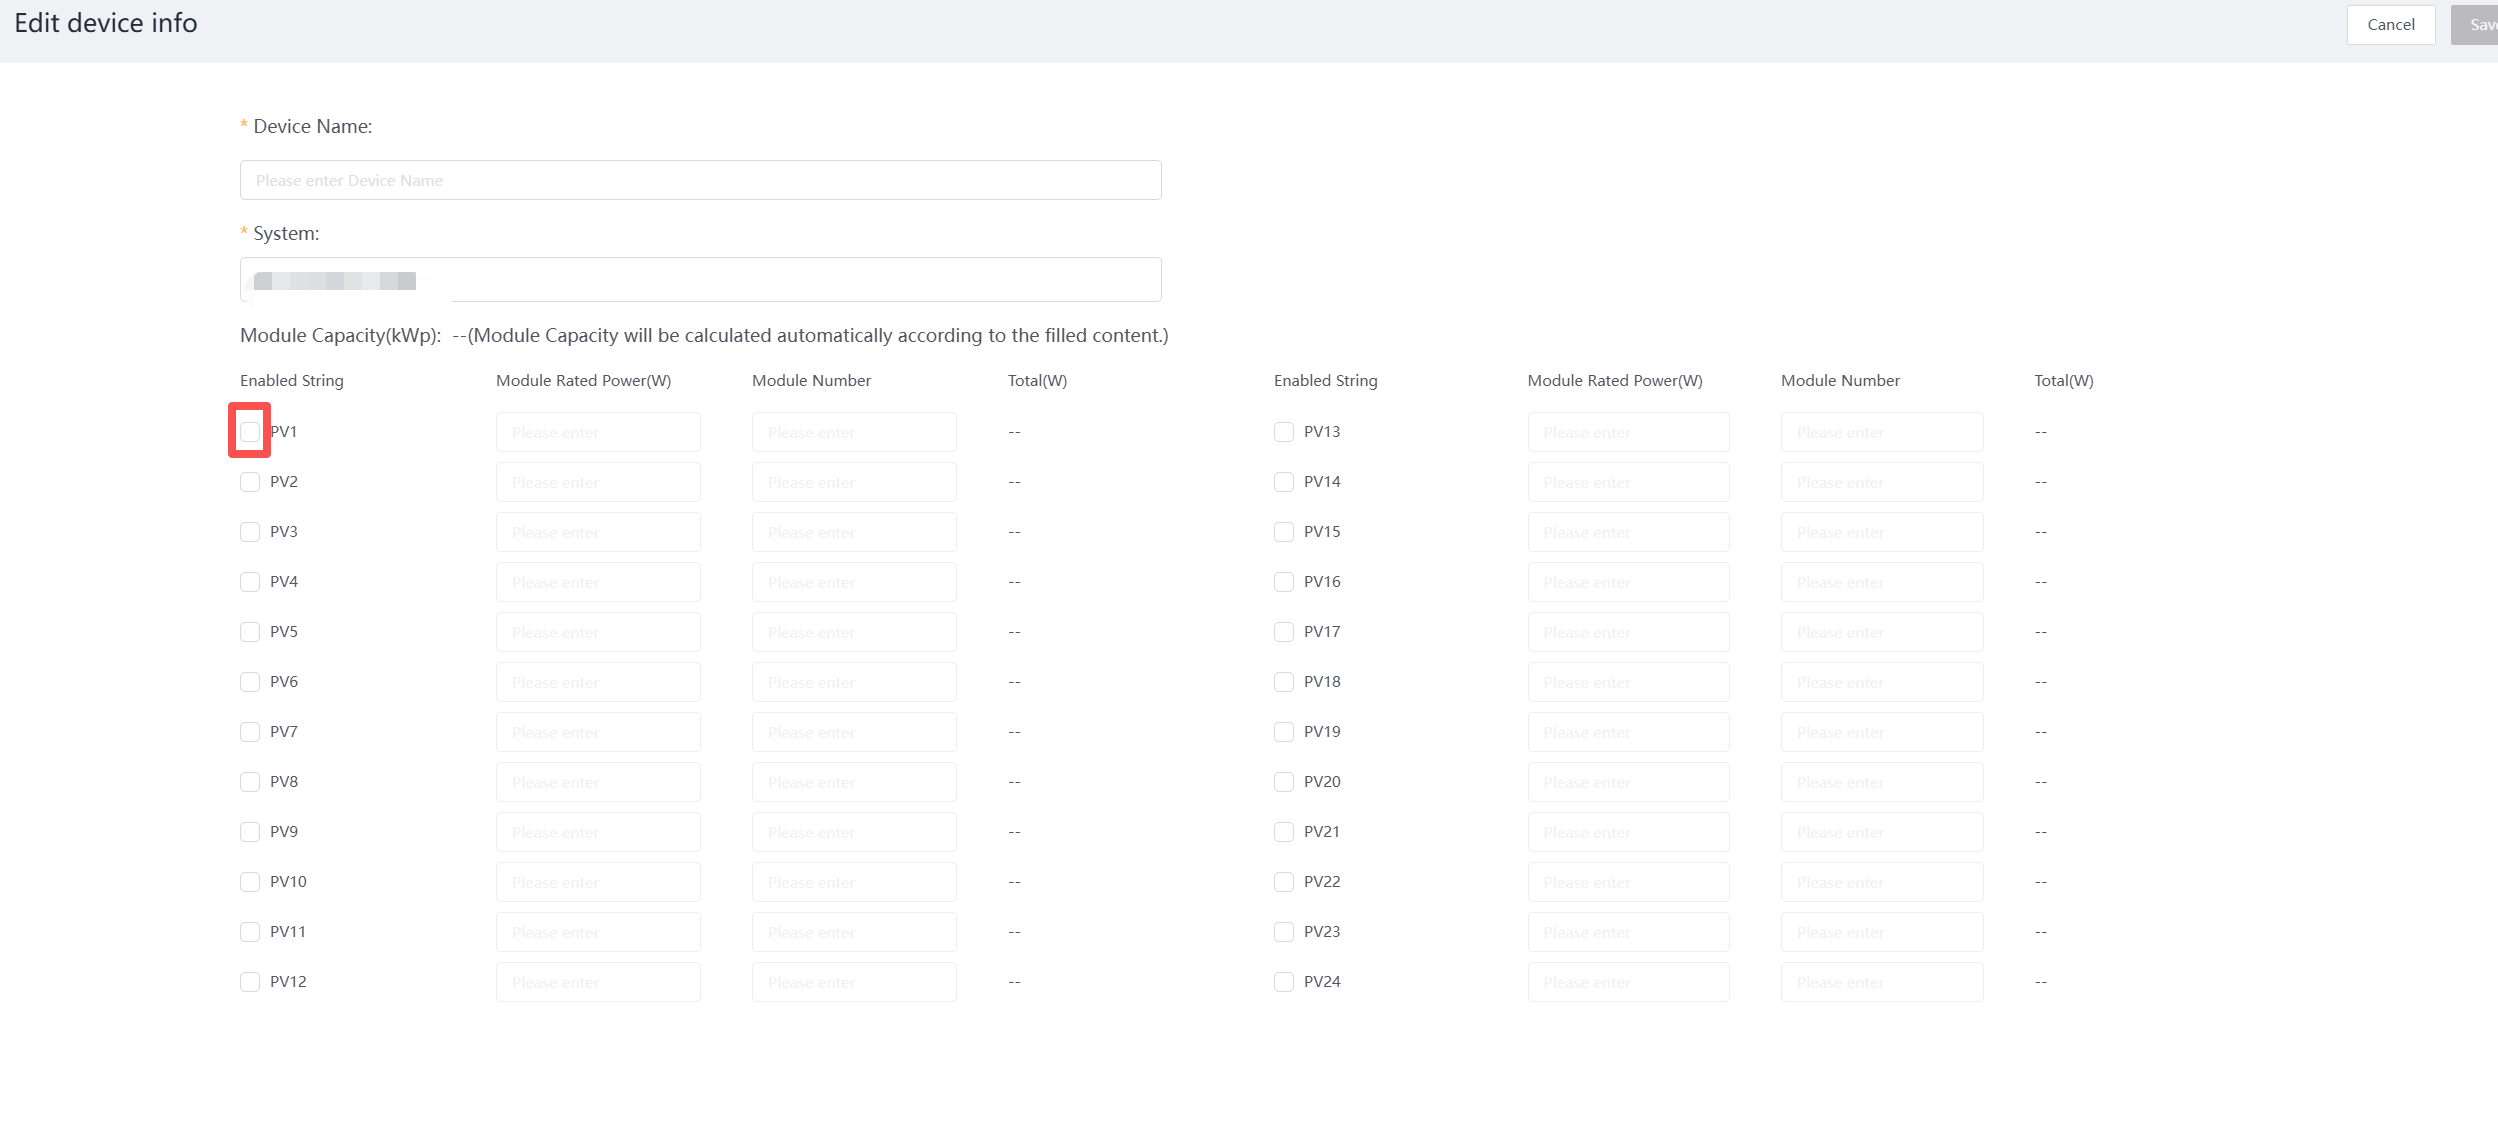Click PV6 Module Rated Power input
This screenshot has width=2498, height=1148.
point(598,682)
